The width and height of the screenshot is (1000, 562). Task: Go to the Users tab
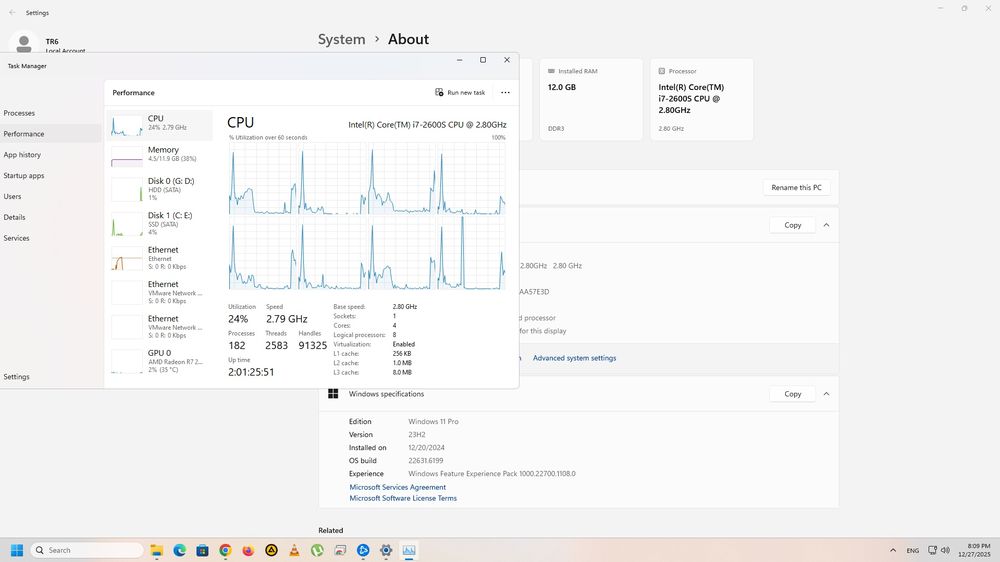(51, 196)
